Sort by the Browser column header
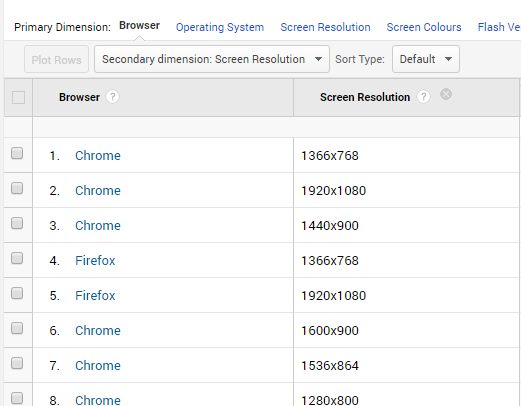Viewport: 521px width, 406px height. (79, 97)
